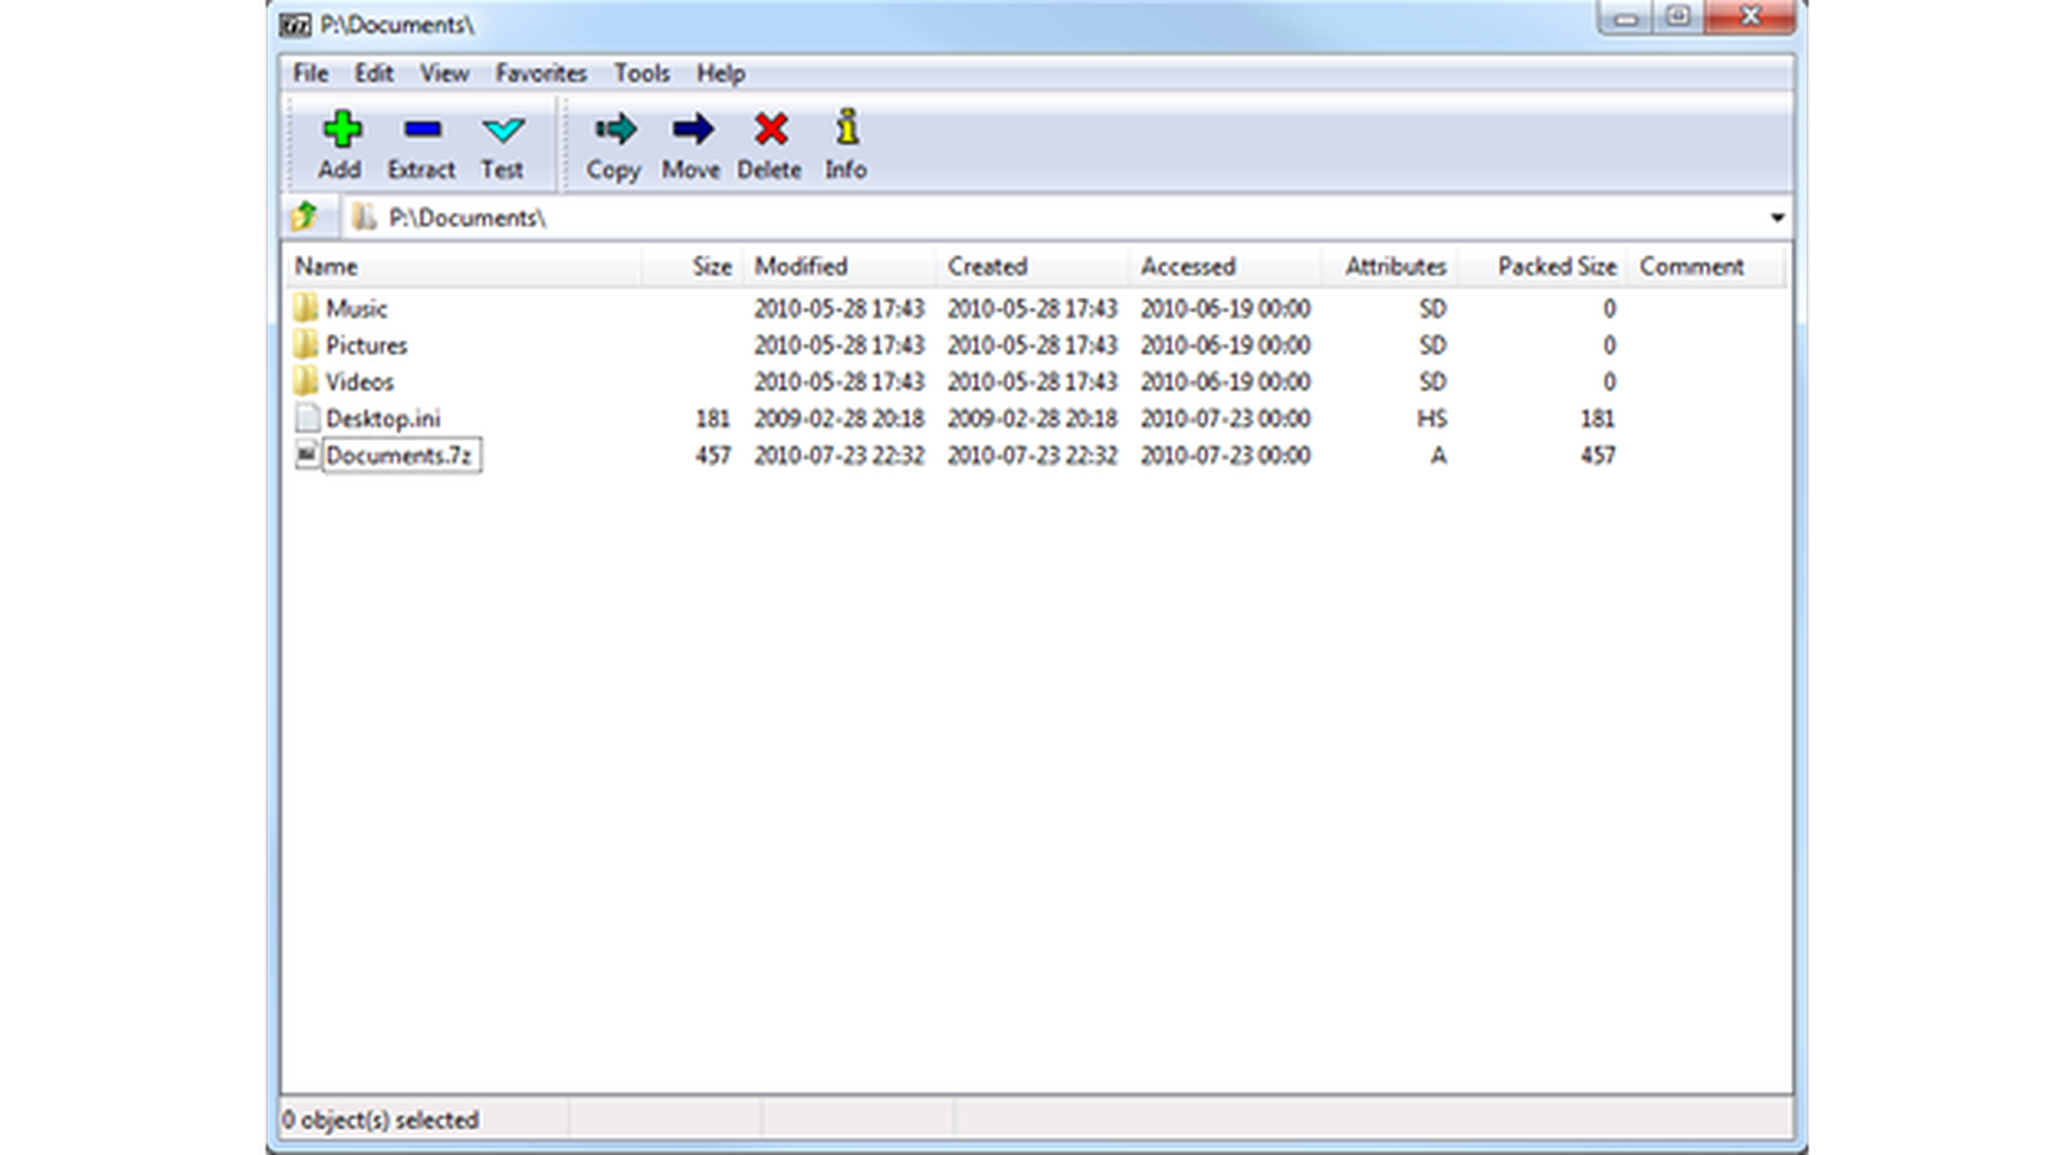Select the Documents.7z archive
Image resolution: width=2048 pixels, height=1155 pixels.
(x=398, y=455)
